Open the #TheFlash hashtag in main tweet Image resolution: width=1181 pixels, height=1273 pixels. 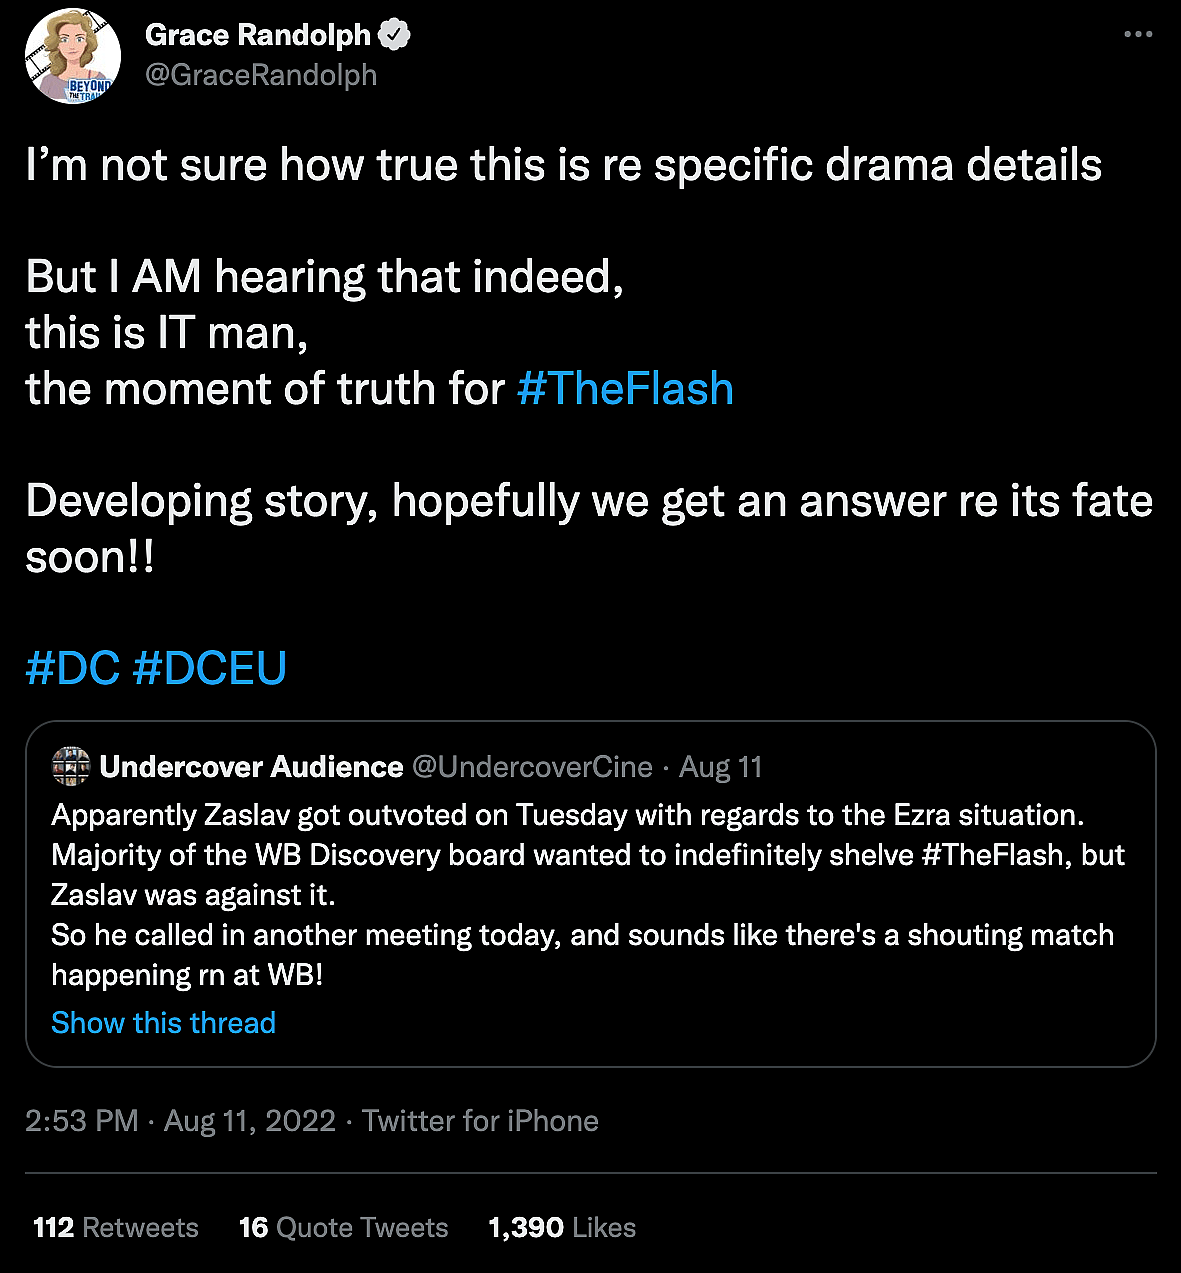pos(625,389)
